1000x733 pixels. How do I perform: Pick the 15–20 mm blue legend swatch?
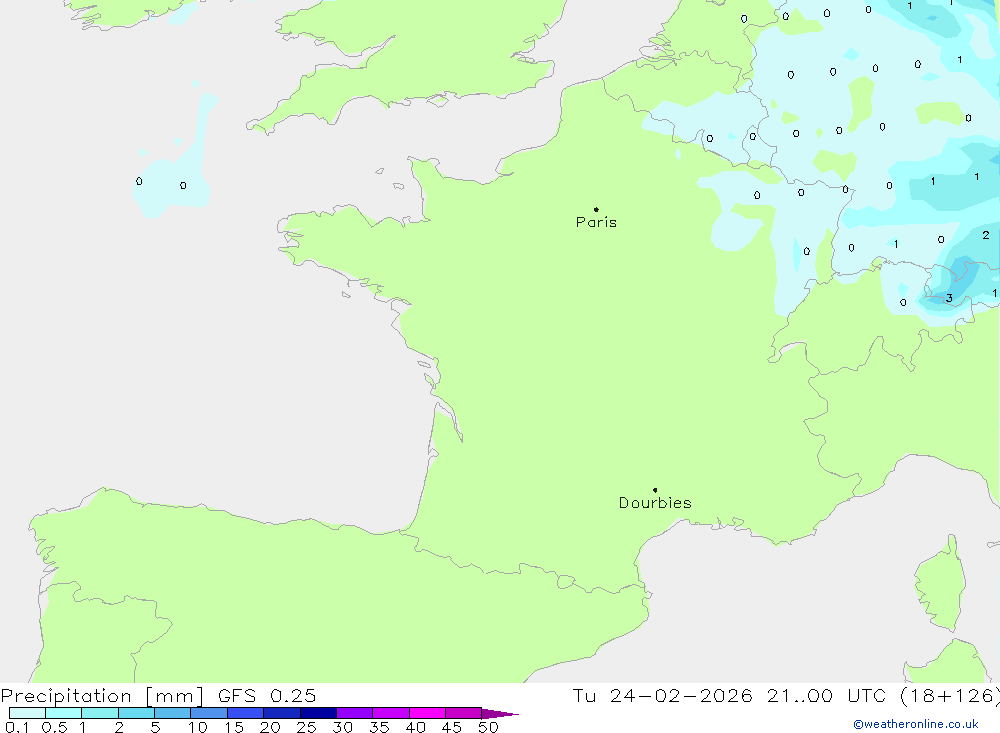[245, 713]
